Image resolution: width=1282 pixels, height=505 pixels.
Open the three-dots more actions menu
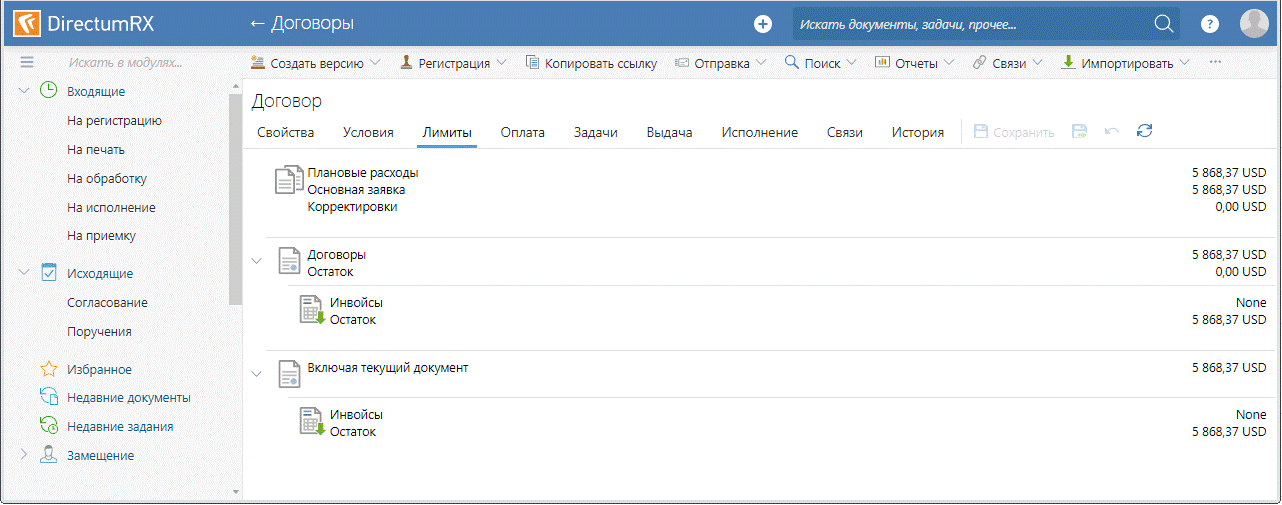click(1216, 62)
